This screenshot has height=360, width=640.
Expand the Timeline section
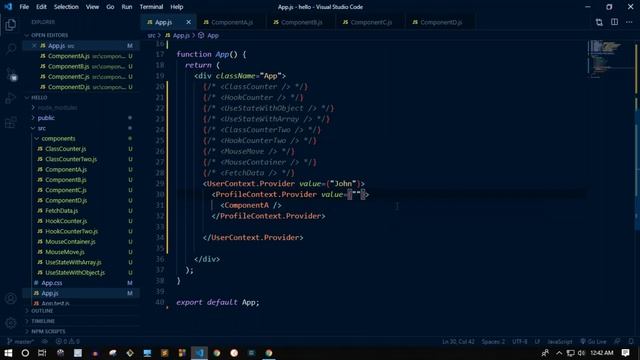[43, 321]
